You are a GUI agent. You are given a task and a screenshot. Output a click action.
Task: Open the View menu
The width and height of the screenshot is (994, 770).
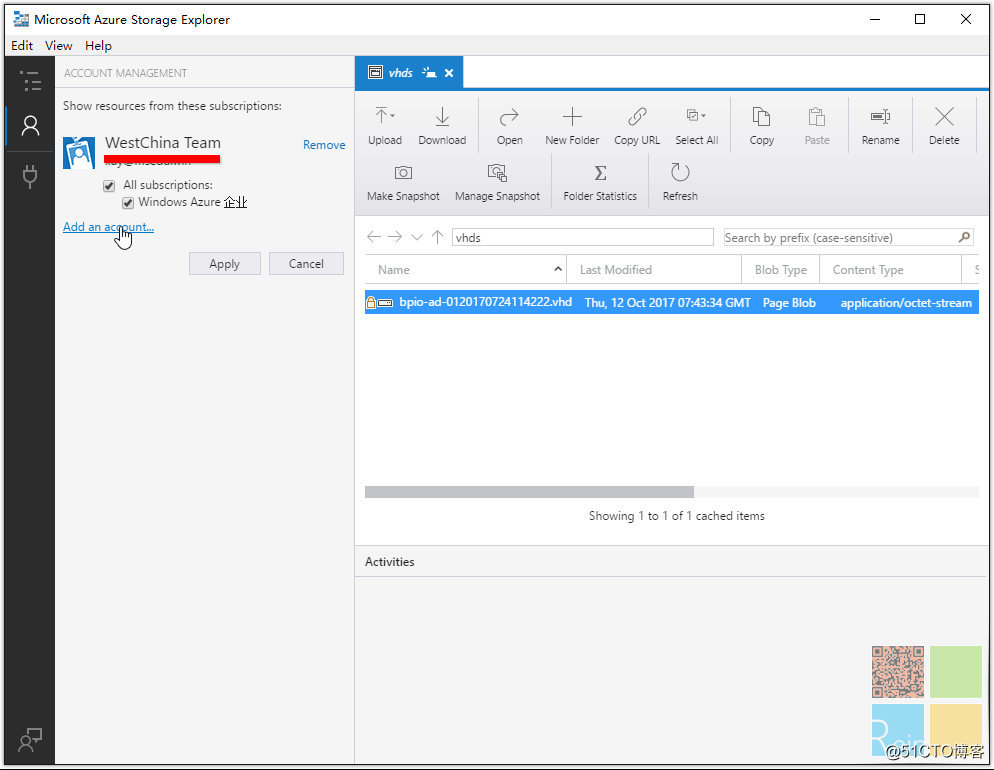[x=58, y=46]
